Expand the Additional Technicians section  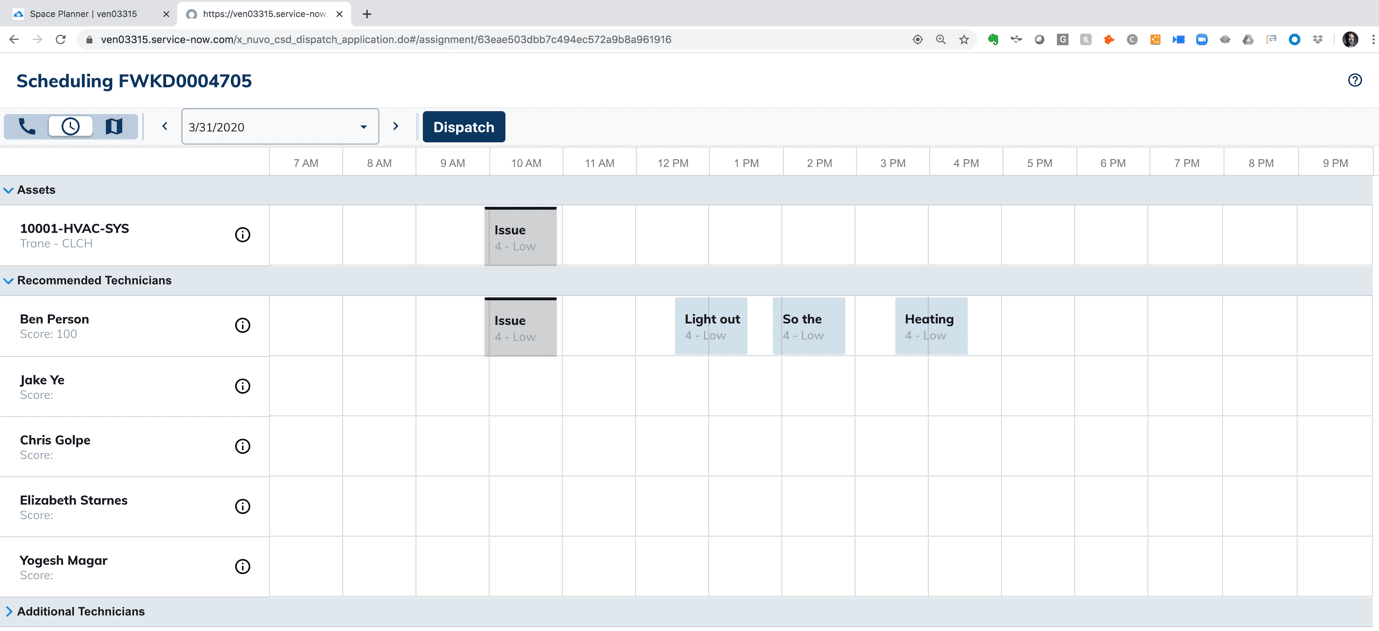click(9, 612)
